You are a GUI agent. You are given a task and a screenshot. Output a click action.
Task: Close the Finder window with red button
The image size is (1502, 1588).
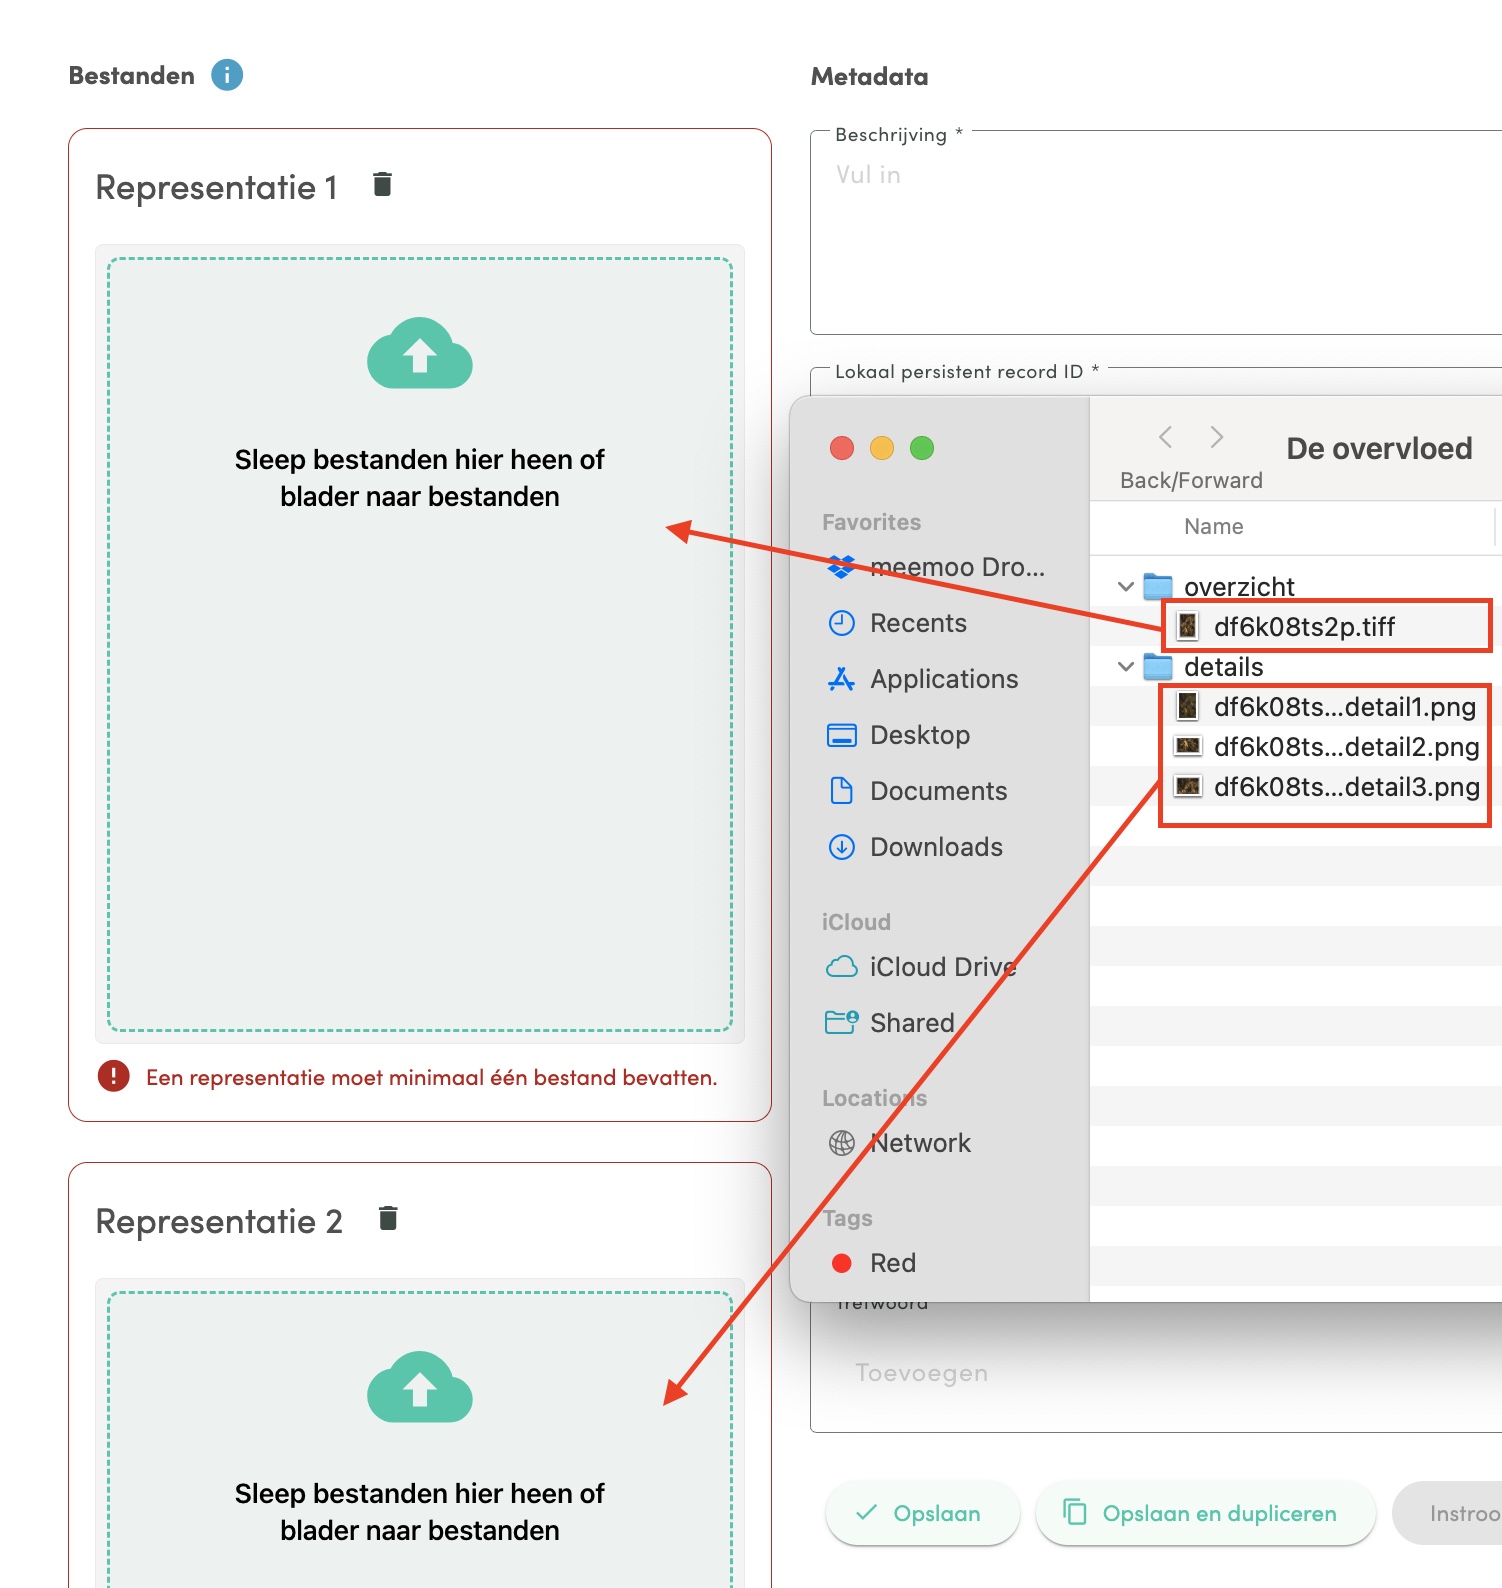[842, 448]
